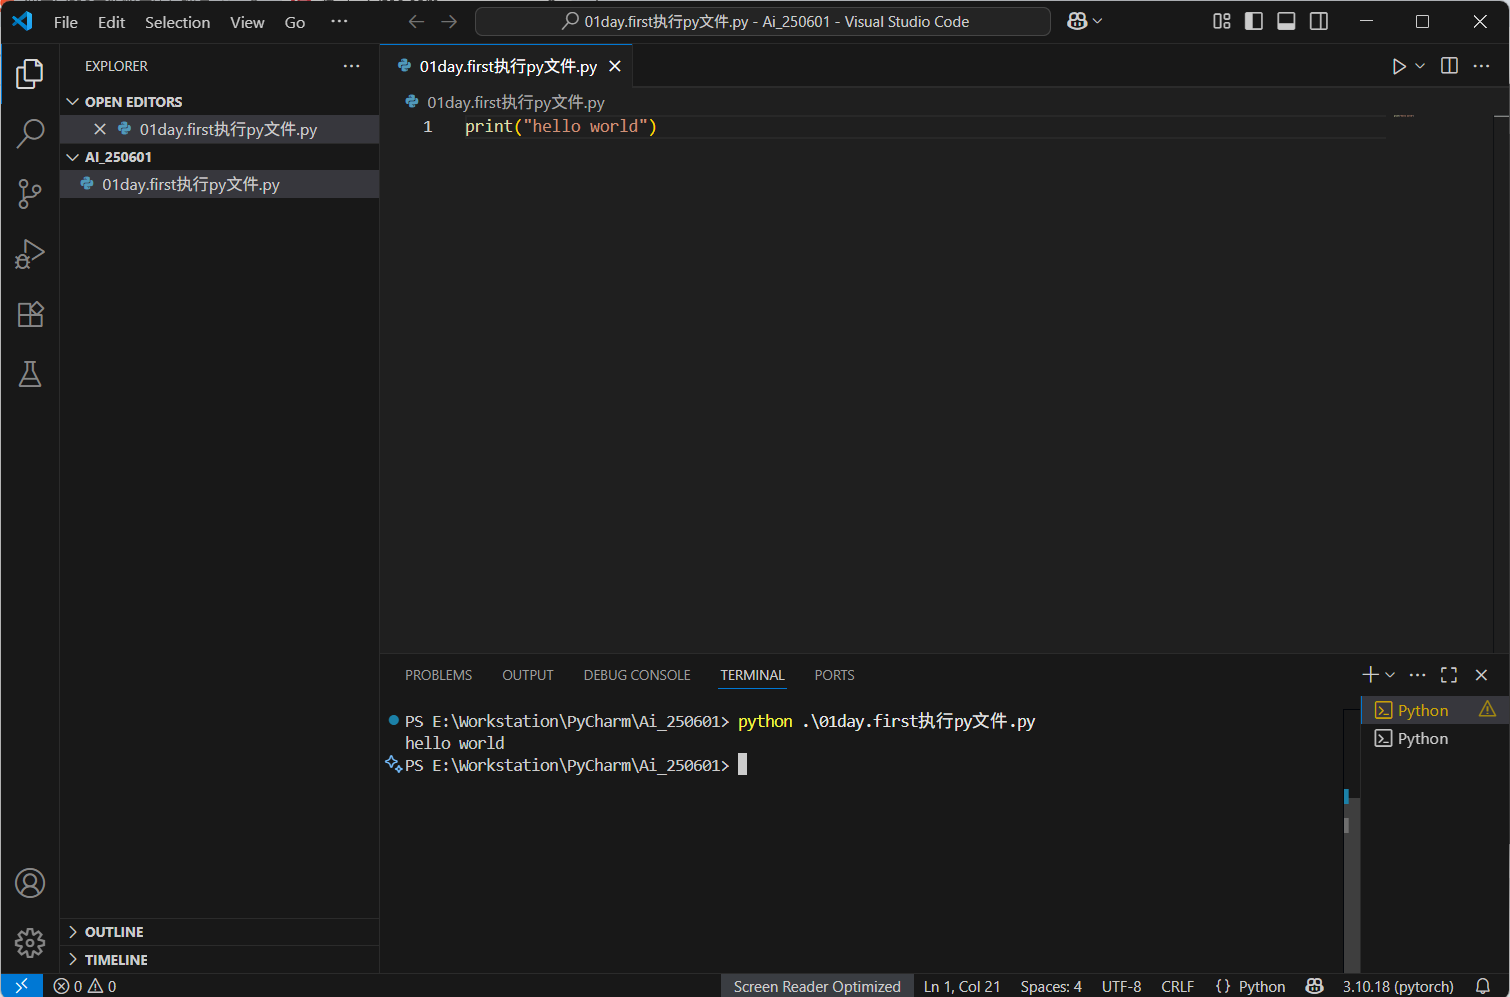Change end of line sequence CRLF
Screen dimensions: 1510x997
[x=1177, y=986]
